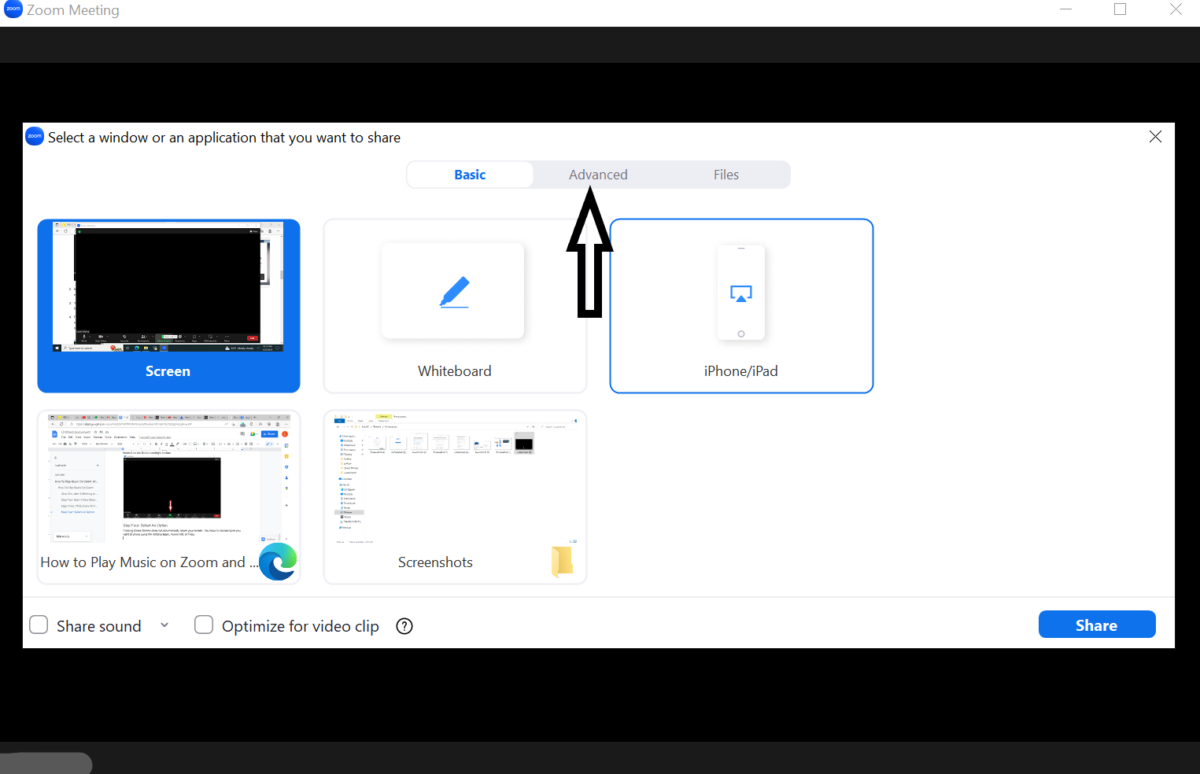The width and height of the screenshot is (1200, 774).
Task: Expand the Share sound options arrow
Action: pyautogui.click(x=164, y=625)
